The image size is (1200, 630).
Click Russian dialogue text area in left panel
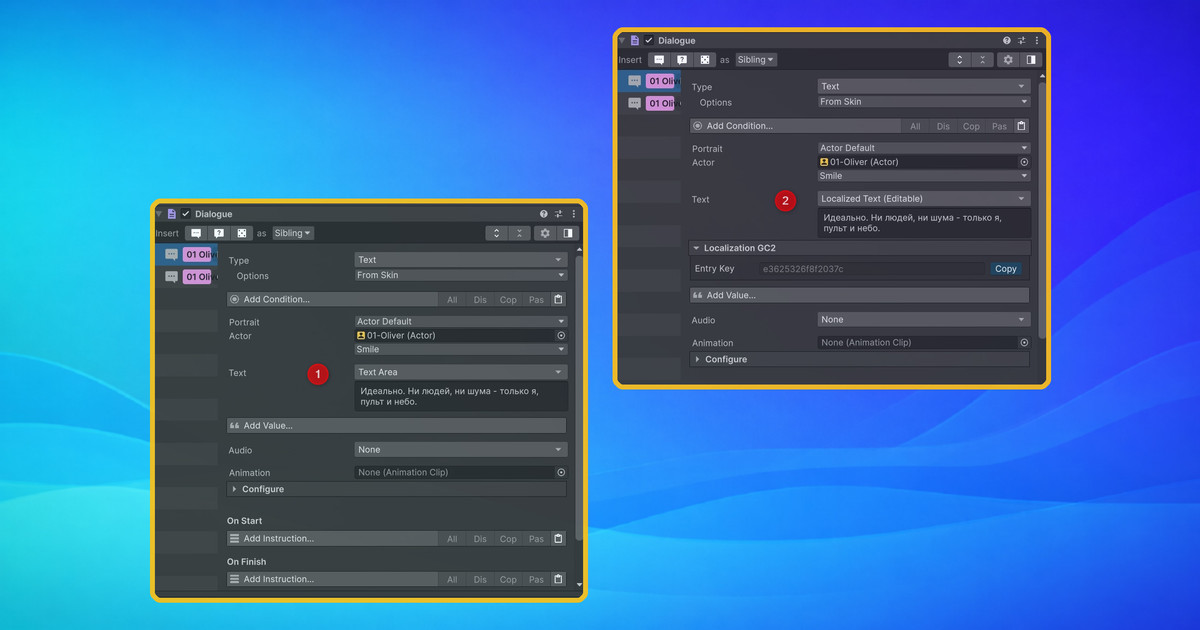click(461, 396)
